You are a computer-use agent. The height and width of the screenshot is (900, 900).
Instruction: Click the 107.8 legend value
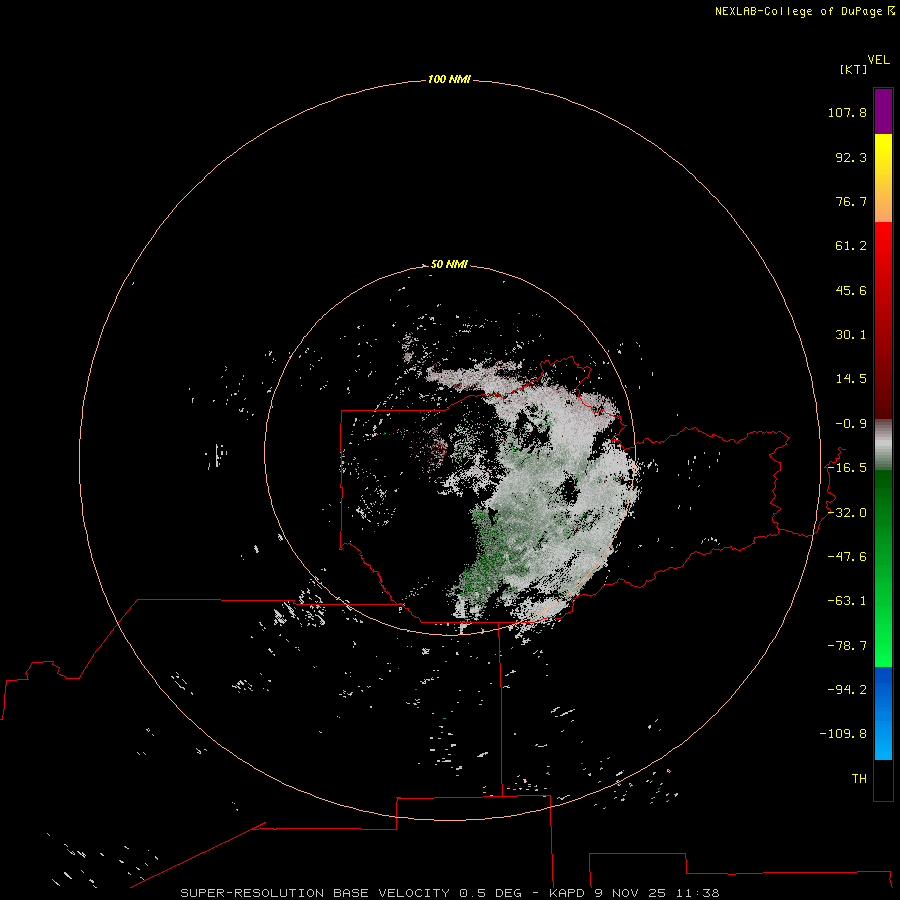[847, 112]
